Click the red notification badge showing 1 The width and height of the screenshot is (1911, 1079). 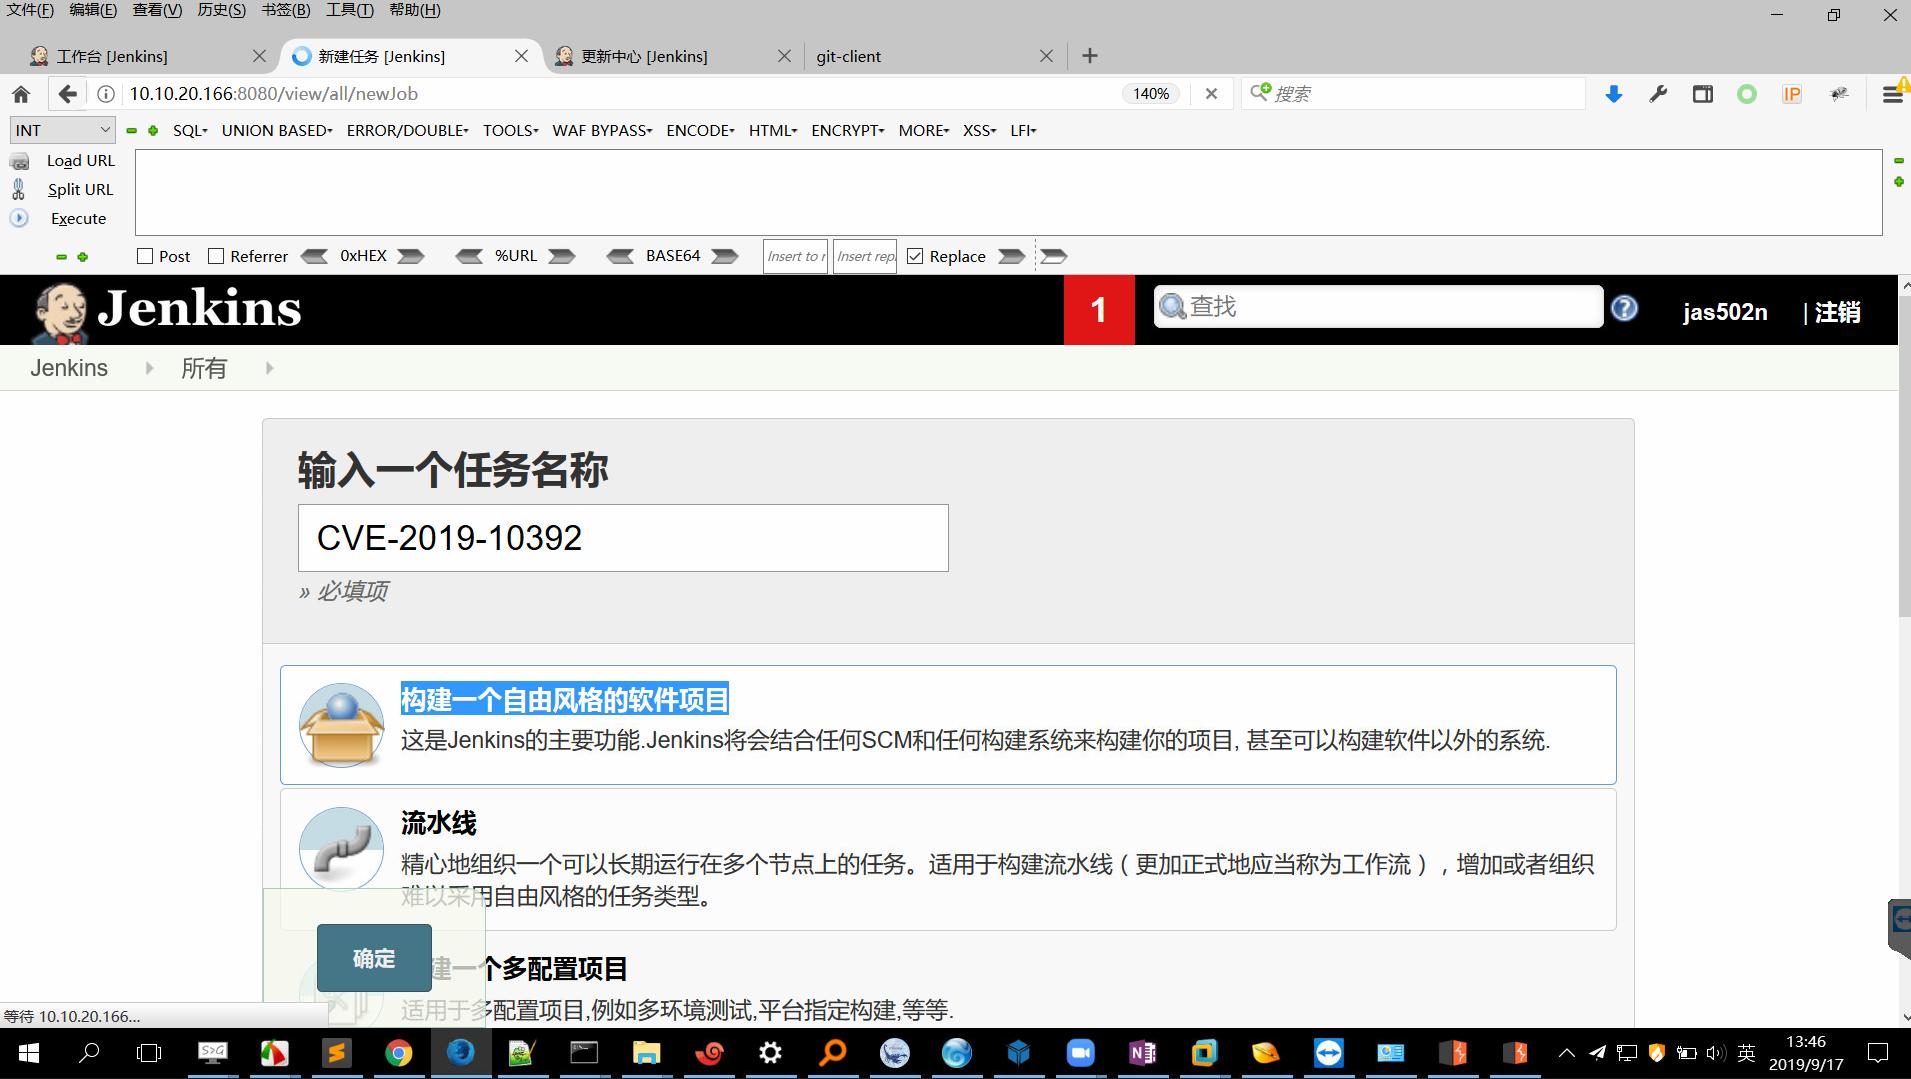coord(1099,310)
